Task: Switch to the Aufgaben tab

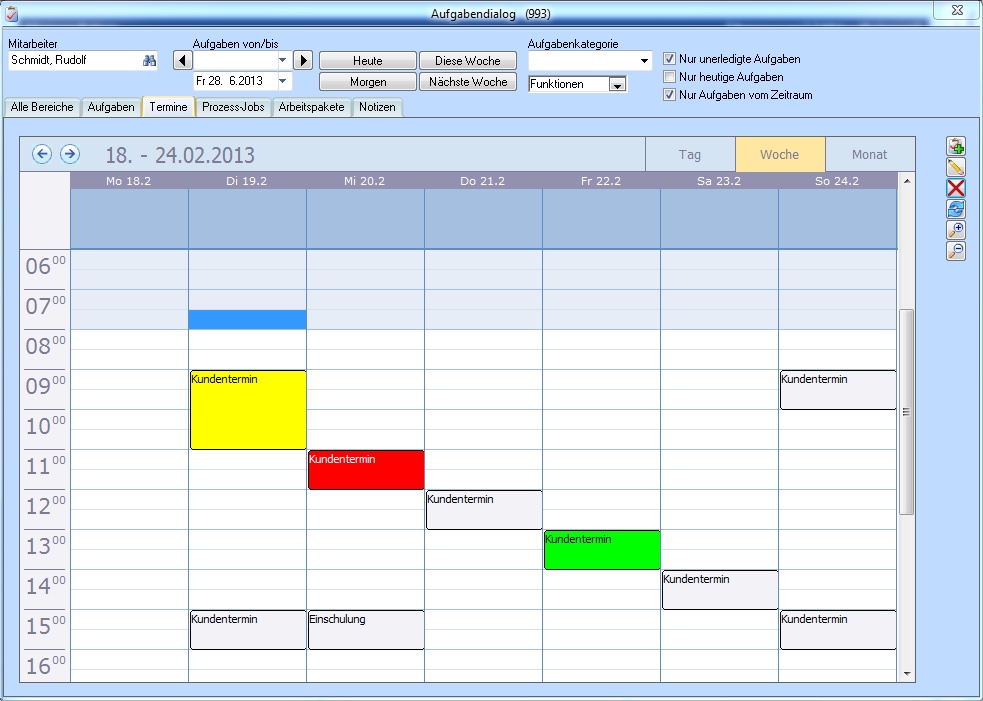Action: pos(111,107)
